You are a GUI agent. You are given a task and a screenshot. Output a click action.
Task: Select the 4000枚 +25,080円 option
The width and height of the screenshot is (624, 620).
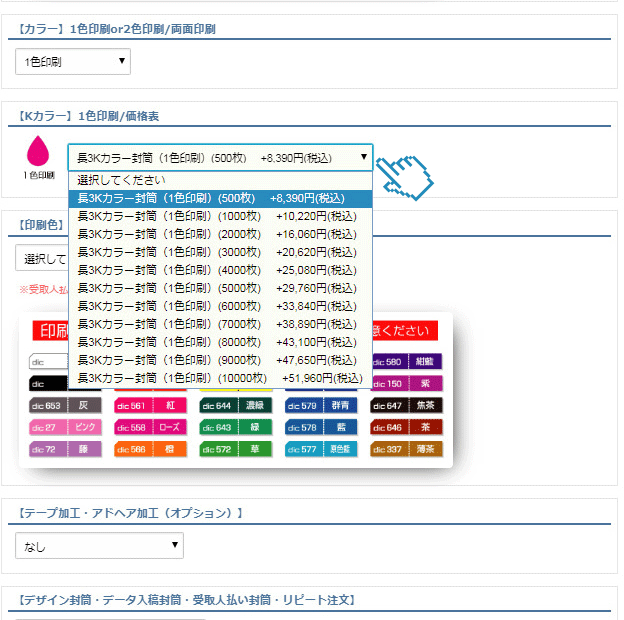point(220,270)
